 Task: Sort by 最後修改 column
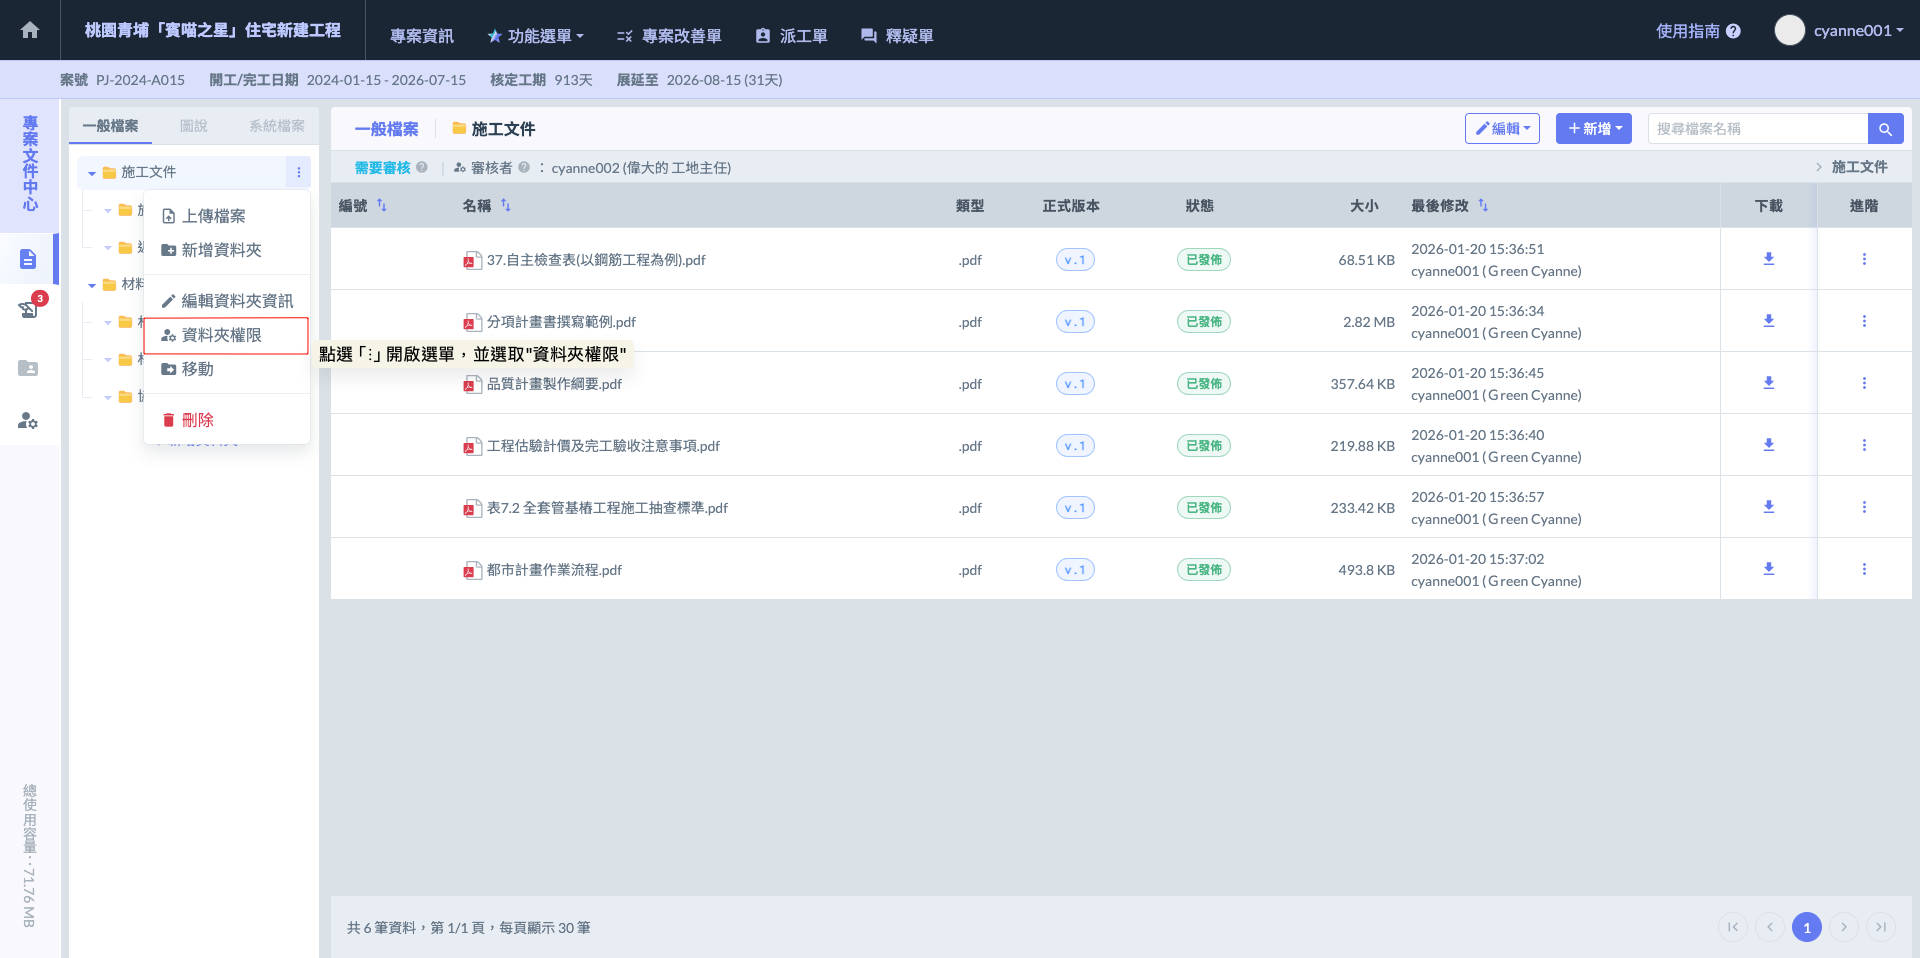coord(1483,206)
